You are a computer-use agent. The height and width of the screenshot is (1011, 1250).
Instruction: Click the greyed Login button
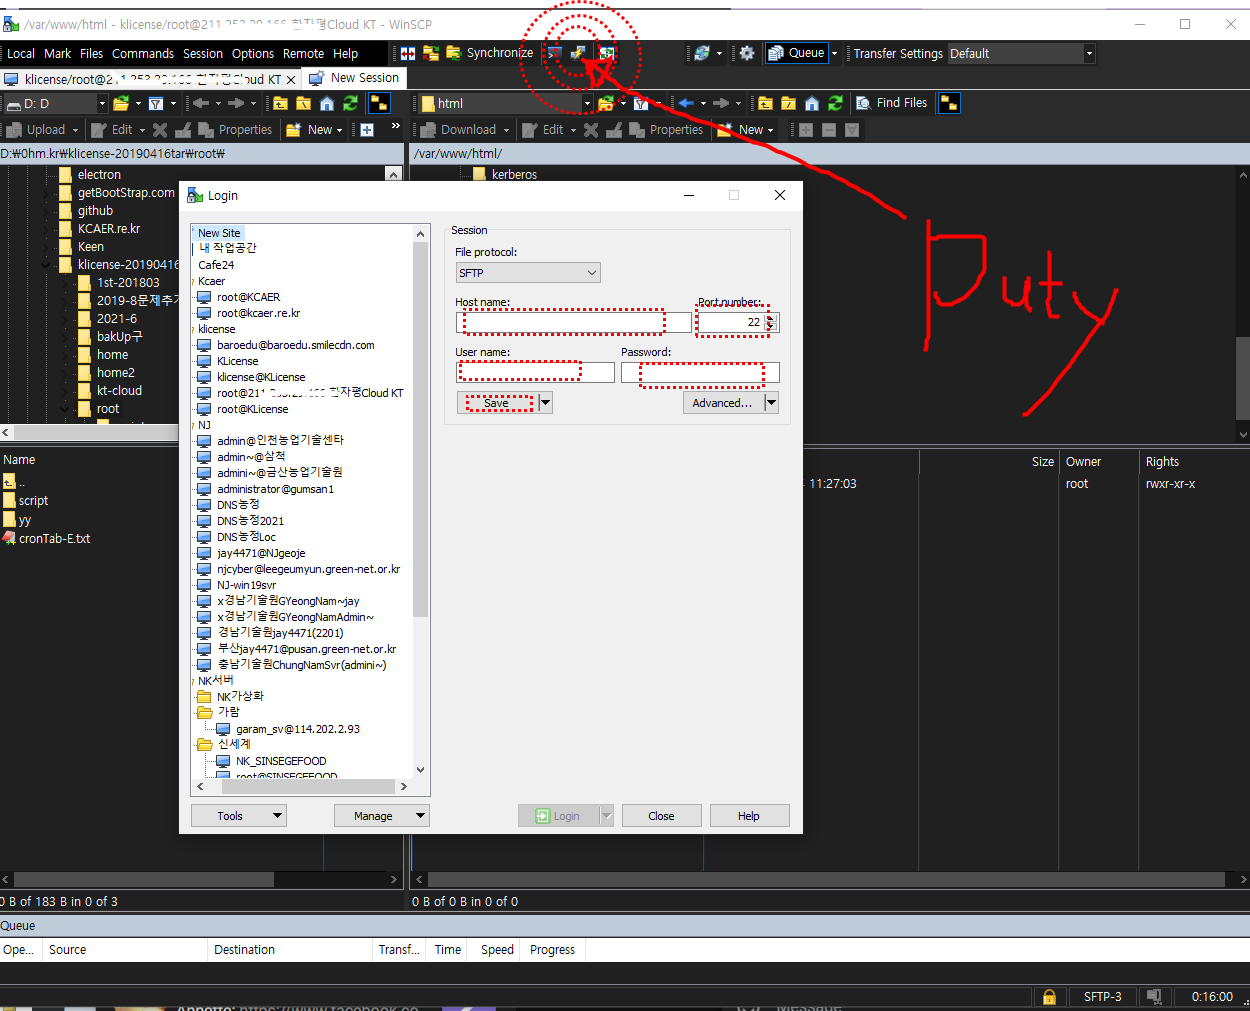558,816
